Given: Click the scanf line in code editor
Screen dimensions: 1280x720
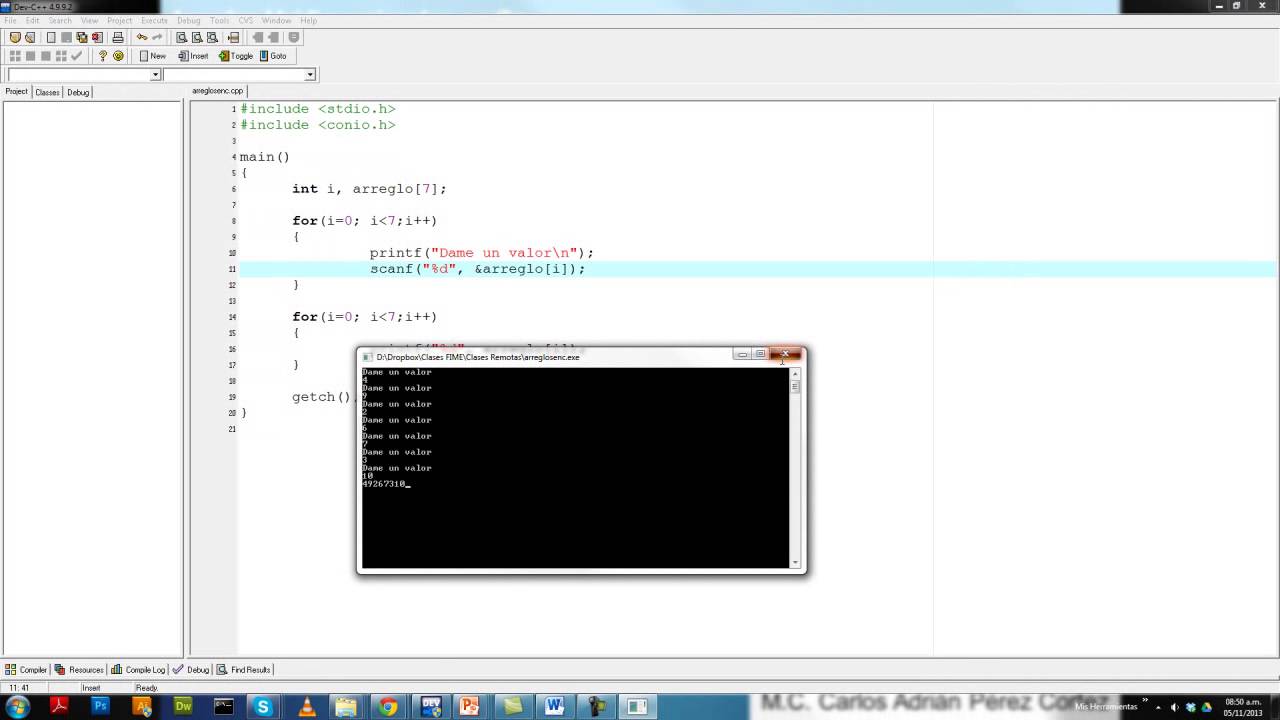Looking at the screenshot, I should [x=478, y=269].
